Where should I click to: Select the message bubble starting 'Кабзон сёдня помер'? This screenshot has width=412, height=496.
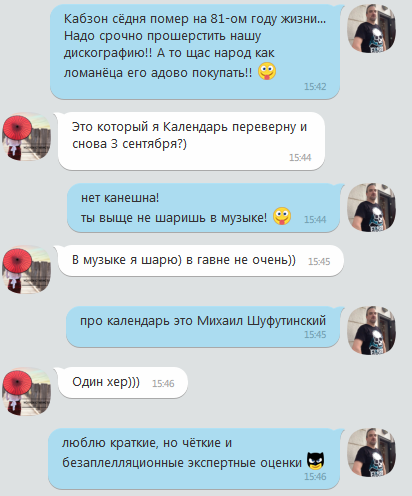[195, 52]
